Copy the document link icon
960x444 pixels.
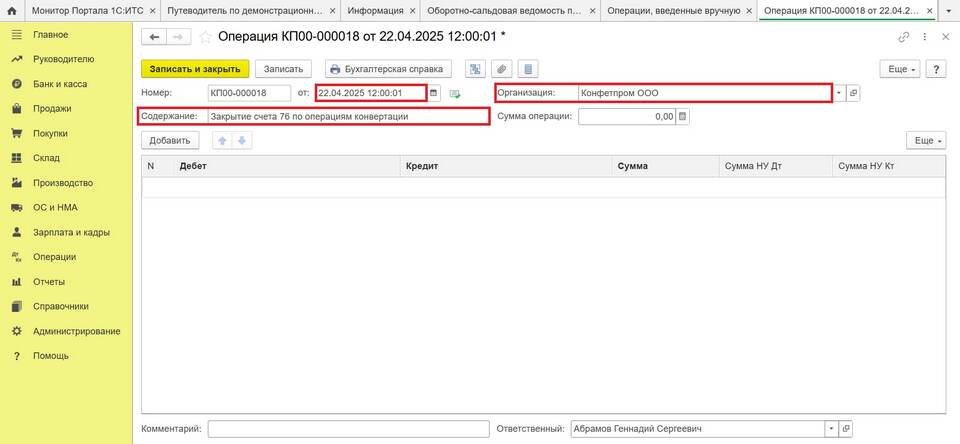[x=904, y=37]
